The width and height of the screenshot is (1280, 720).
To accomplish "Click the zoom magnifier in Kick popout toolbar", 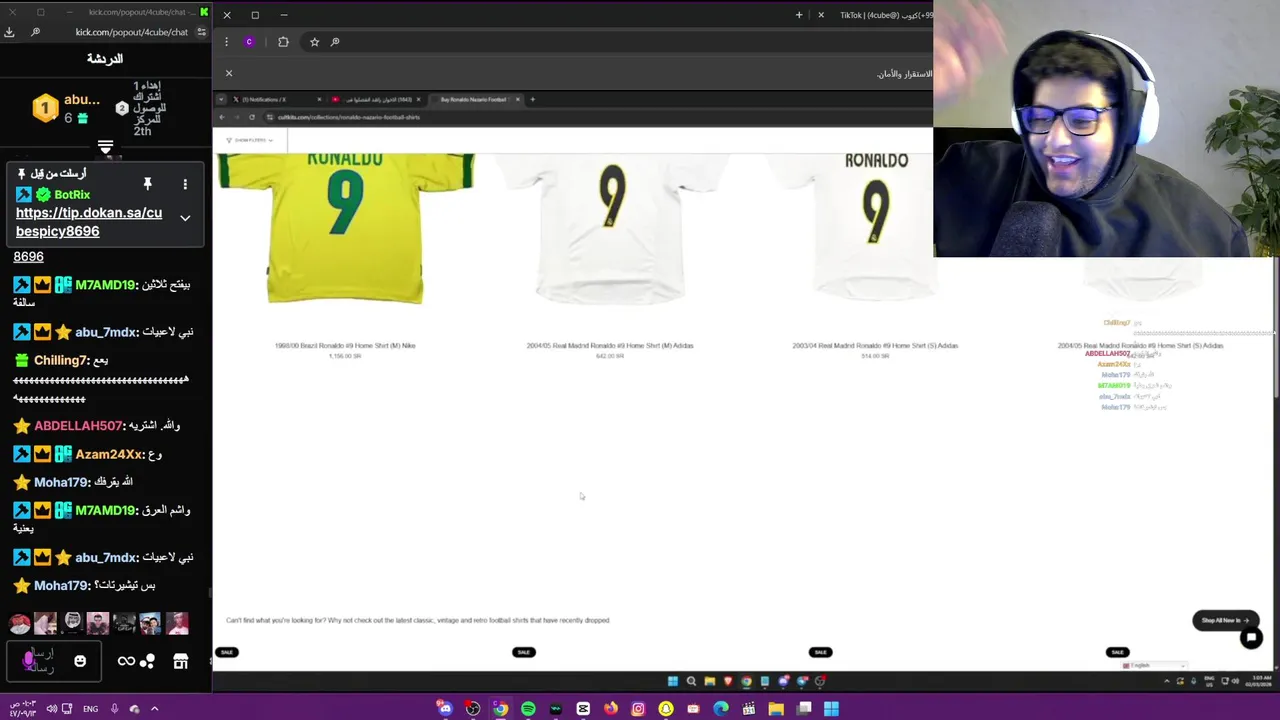I will tap(35, 32).
